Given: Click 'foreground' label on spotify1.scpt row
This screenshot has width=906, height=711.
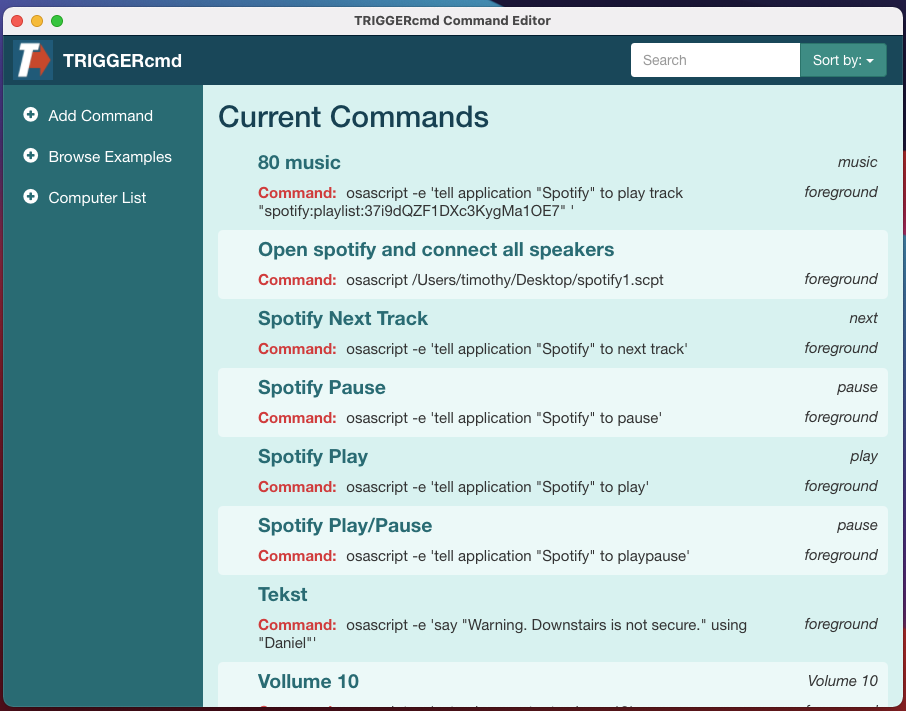Looking at the screenshot, I should pyautogui.click(x=841, y=280).
